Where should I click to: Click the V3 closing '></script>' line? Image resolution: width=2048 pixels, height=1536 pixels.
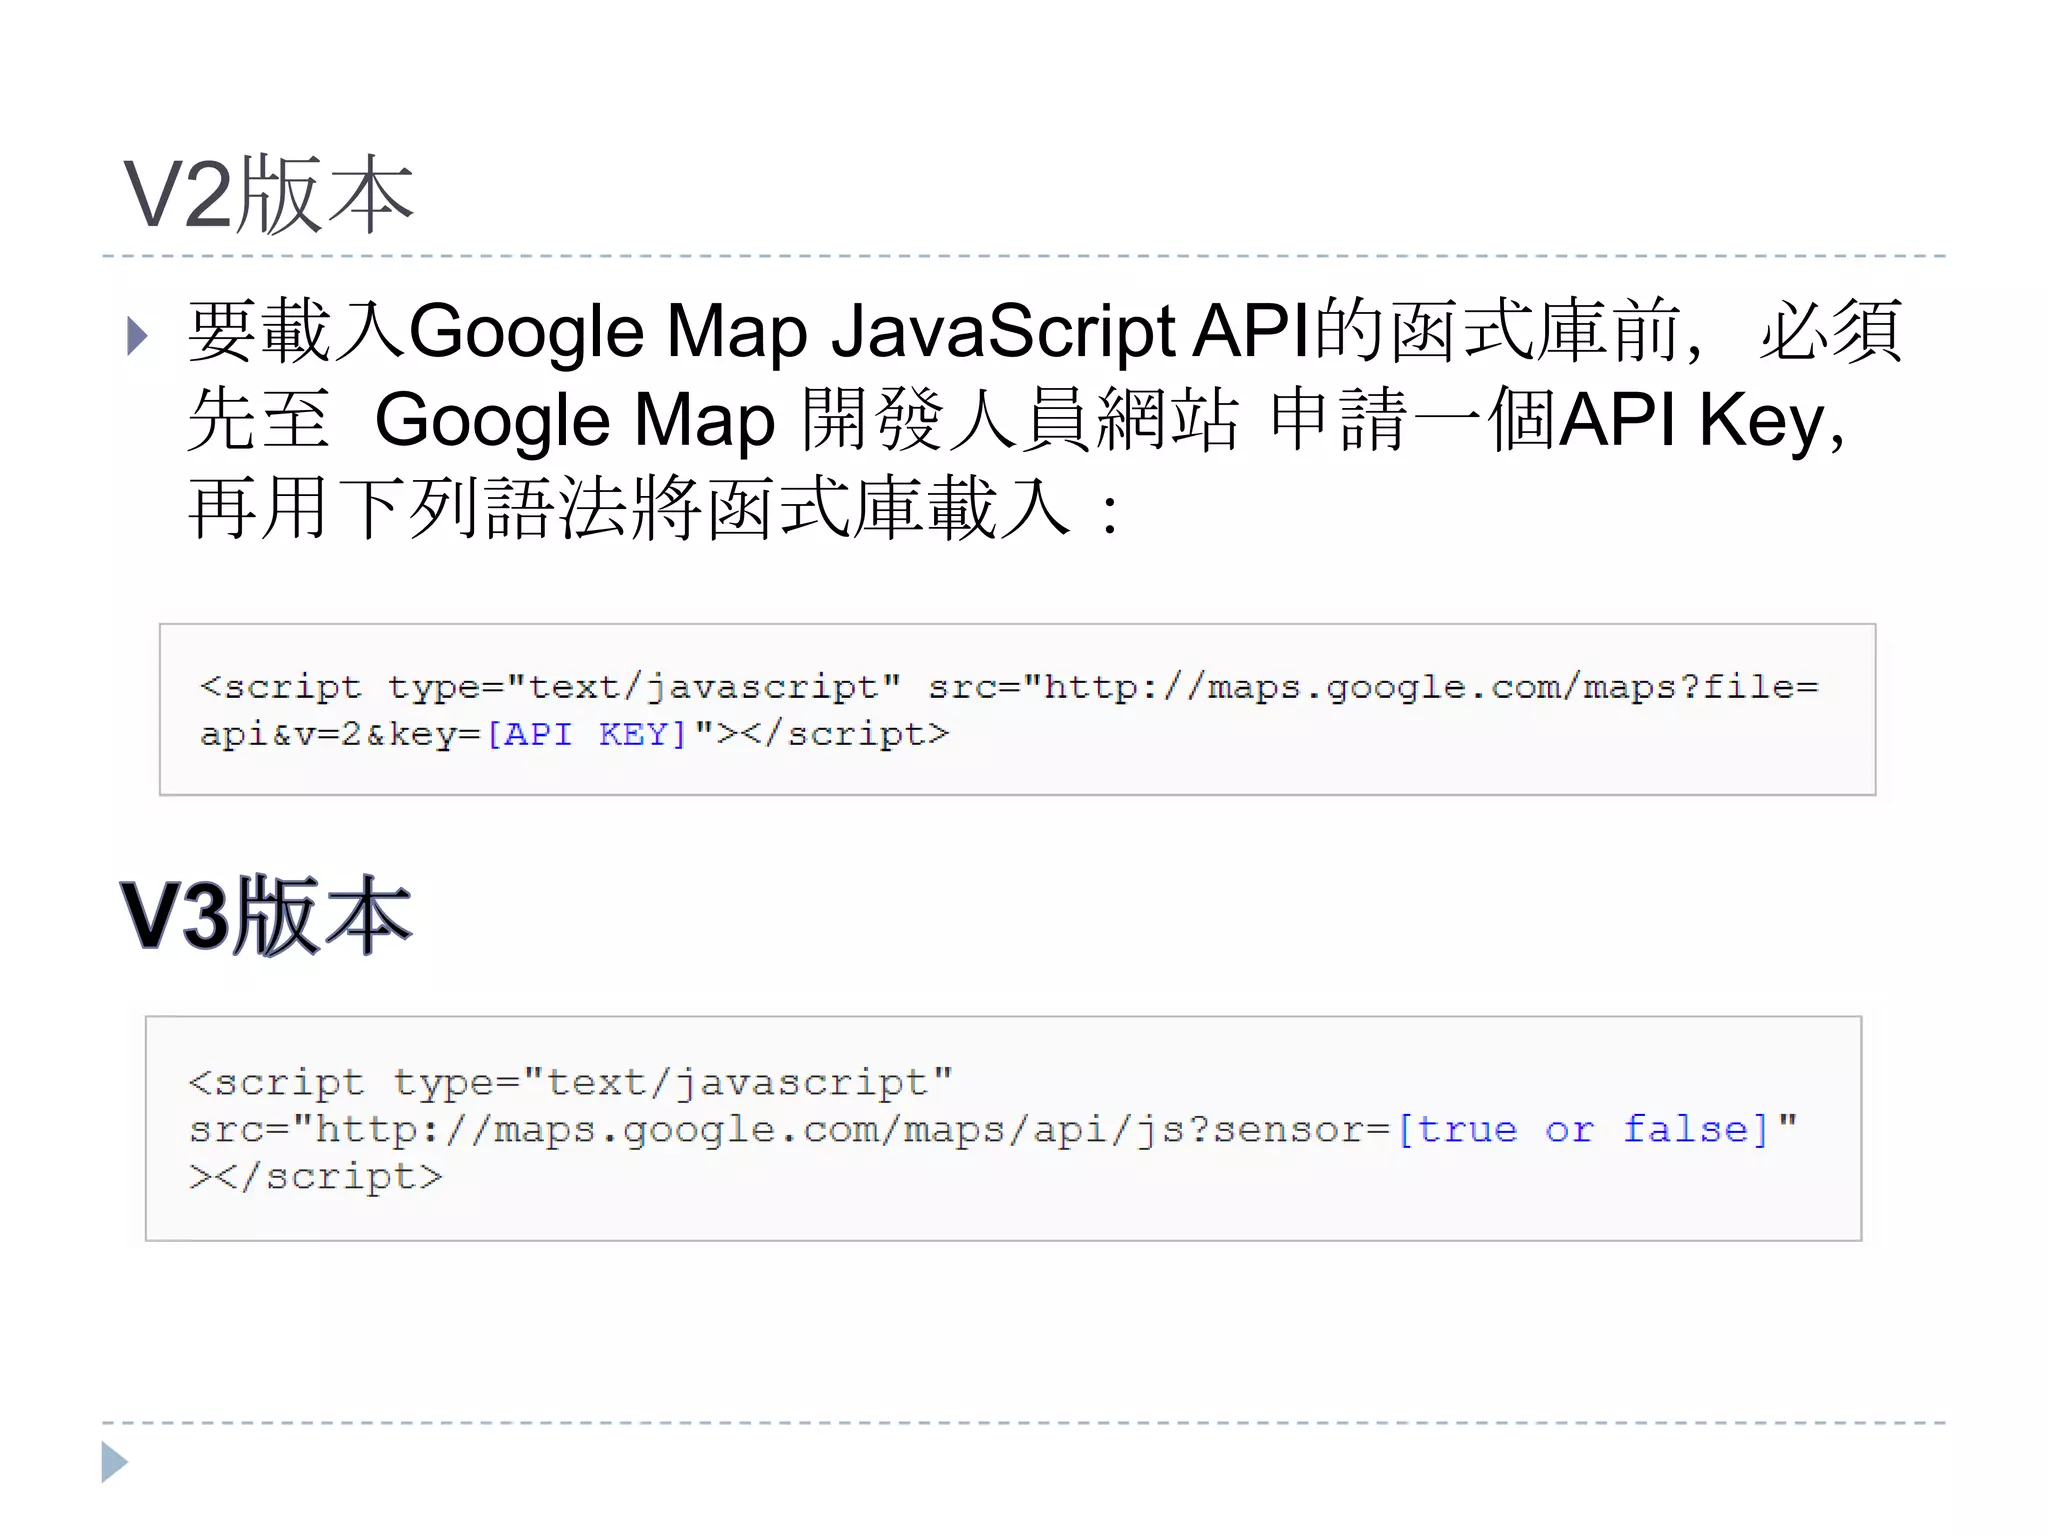[x=315, y=1176]
